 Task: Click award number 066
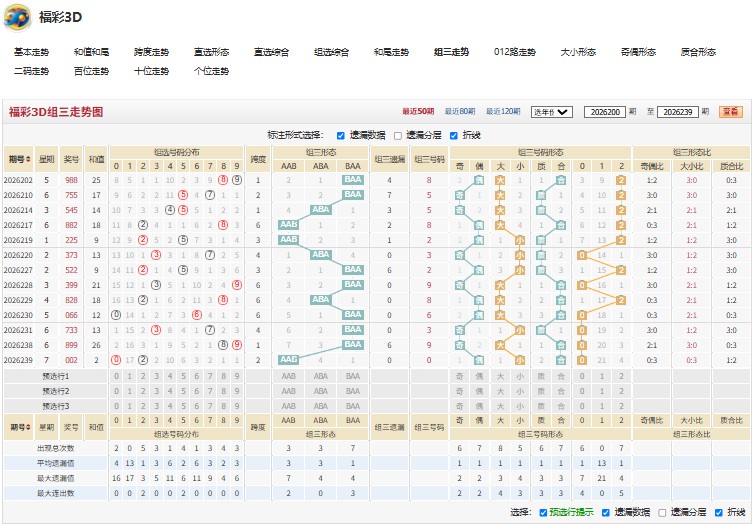[71, 315]
